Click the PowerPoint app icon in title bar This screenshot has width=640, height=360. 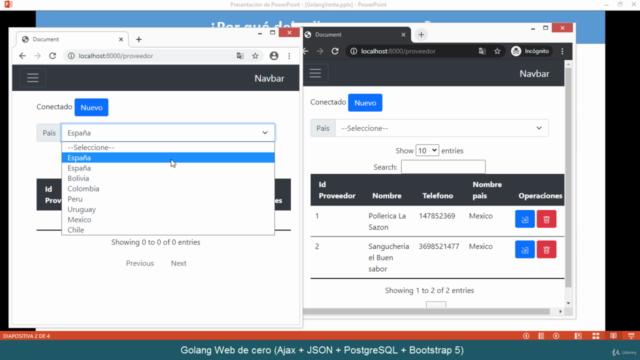click(8, 4)
